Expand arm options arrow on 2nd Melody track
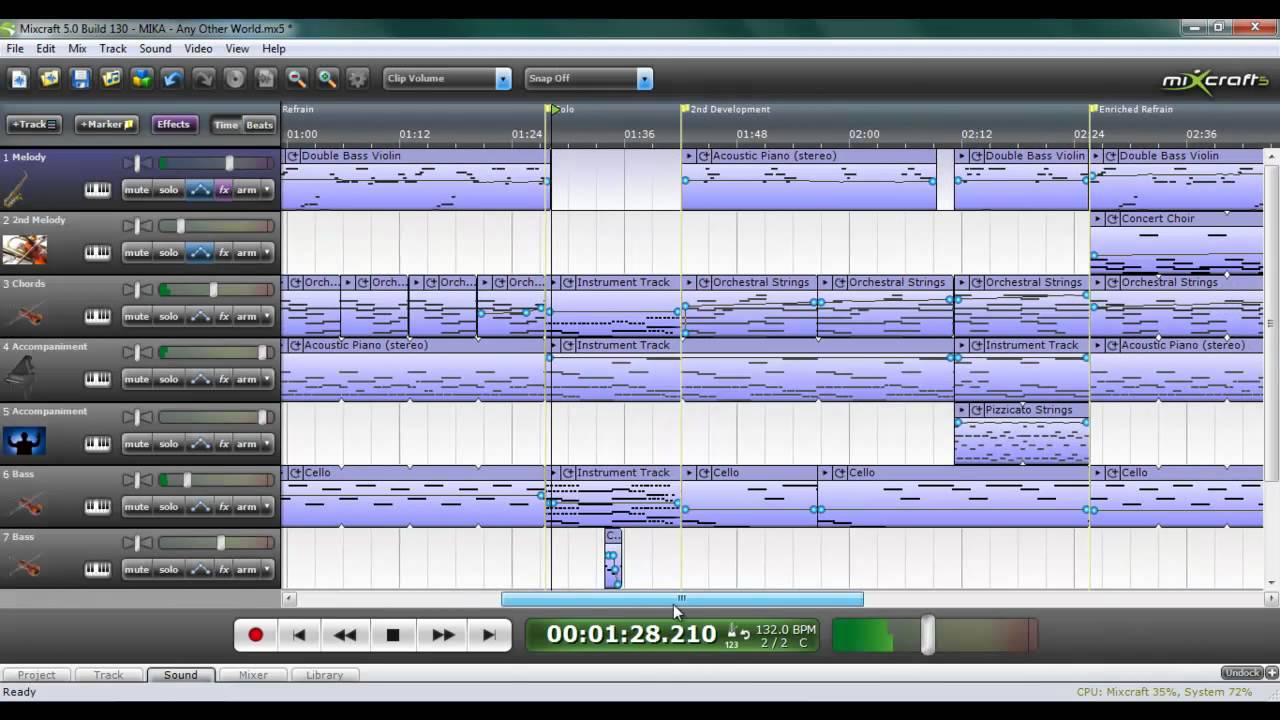The image size is (1280, 720). pos(267,253)
